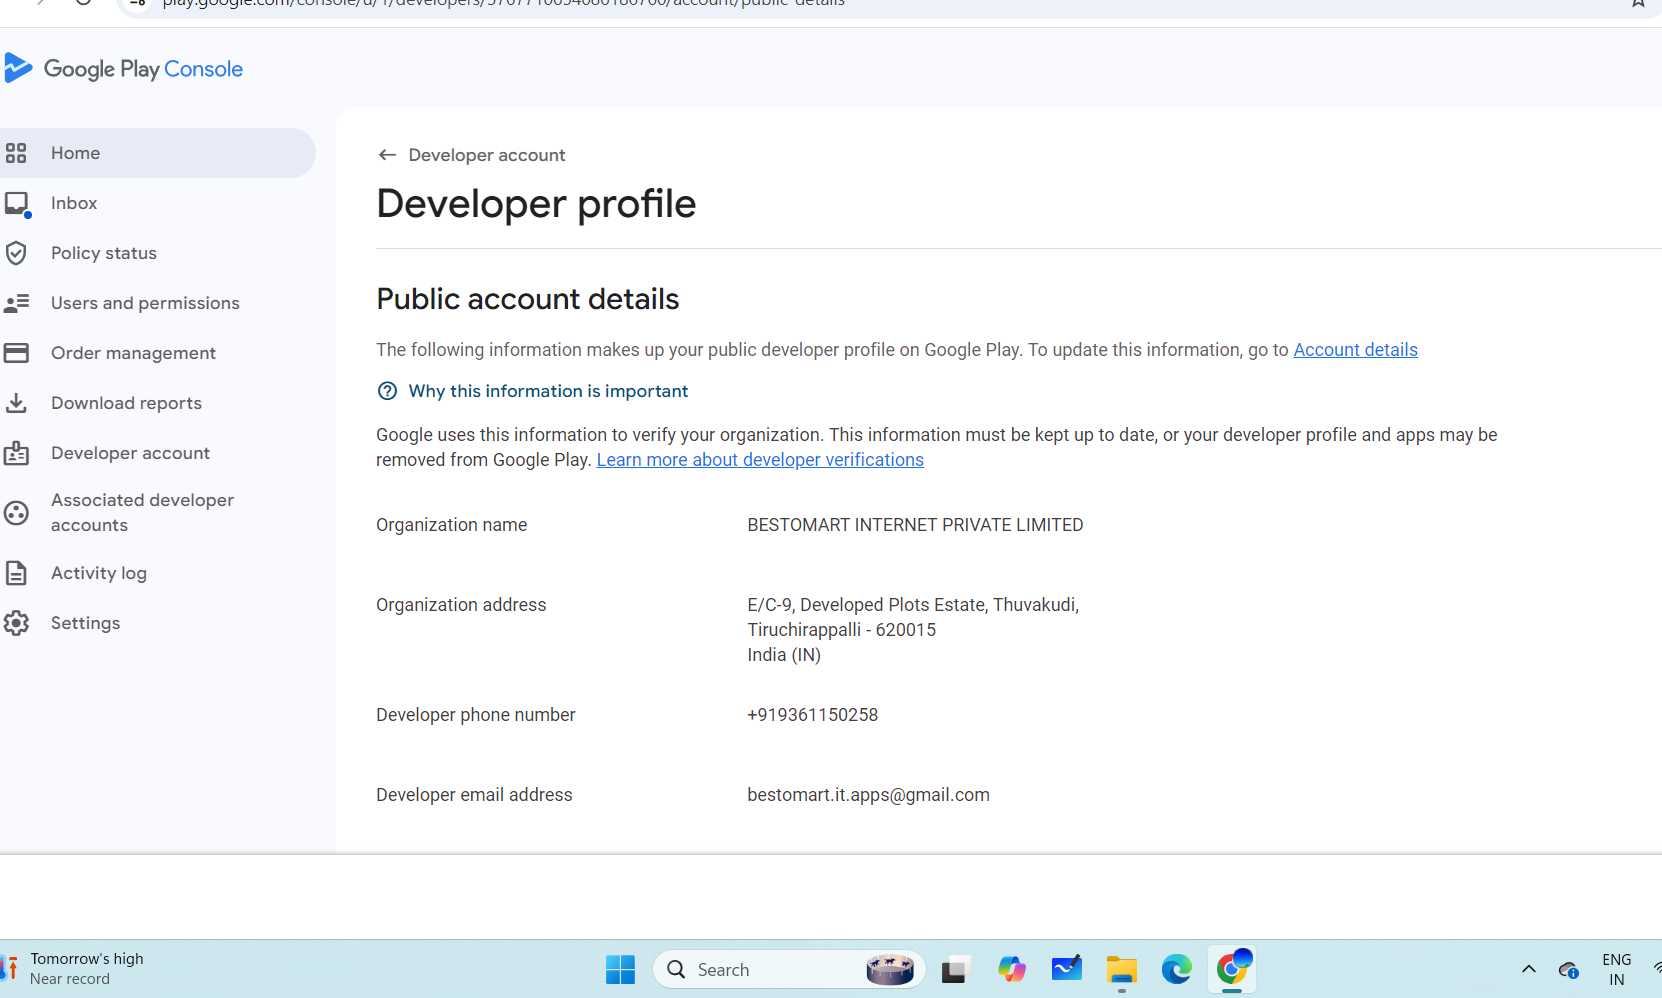Switch the ENG IN input language
This screenshot has height=998, width=1662.
tap(1616, 969)
